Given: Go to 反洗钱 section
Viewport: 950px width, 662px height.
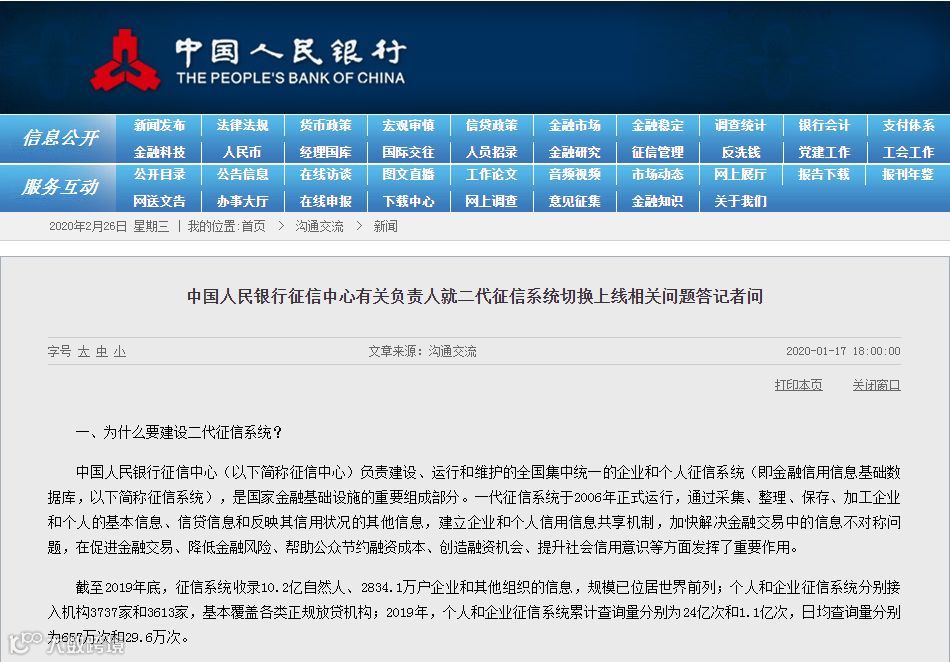Looking at the screenshot, I should (x=740, y=152).
